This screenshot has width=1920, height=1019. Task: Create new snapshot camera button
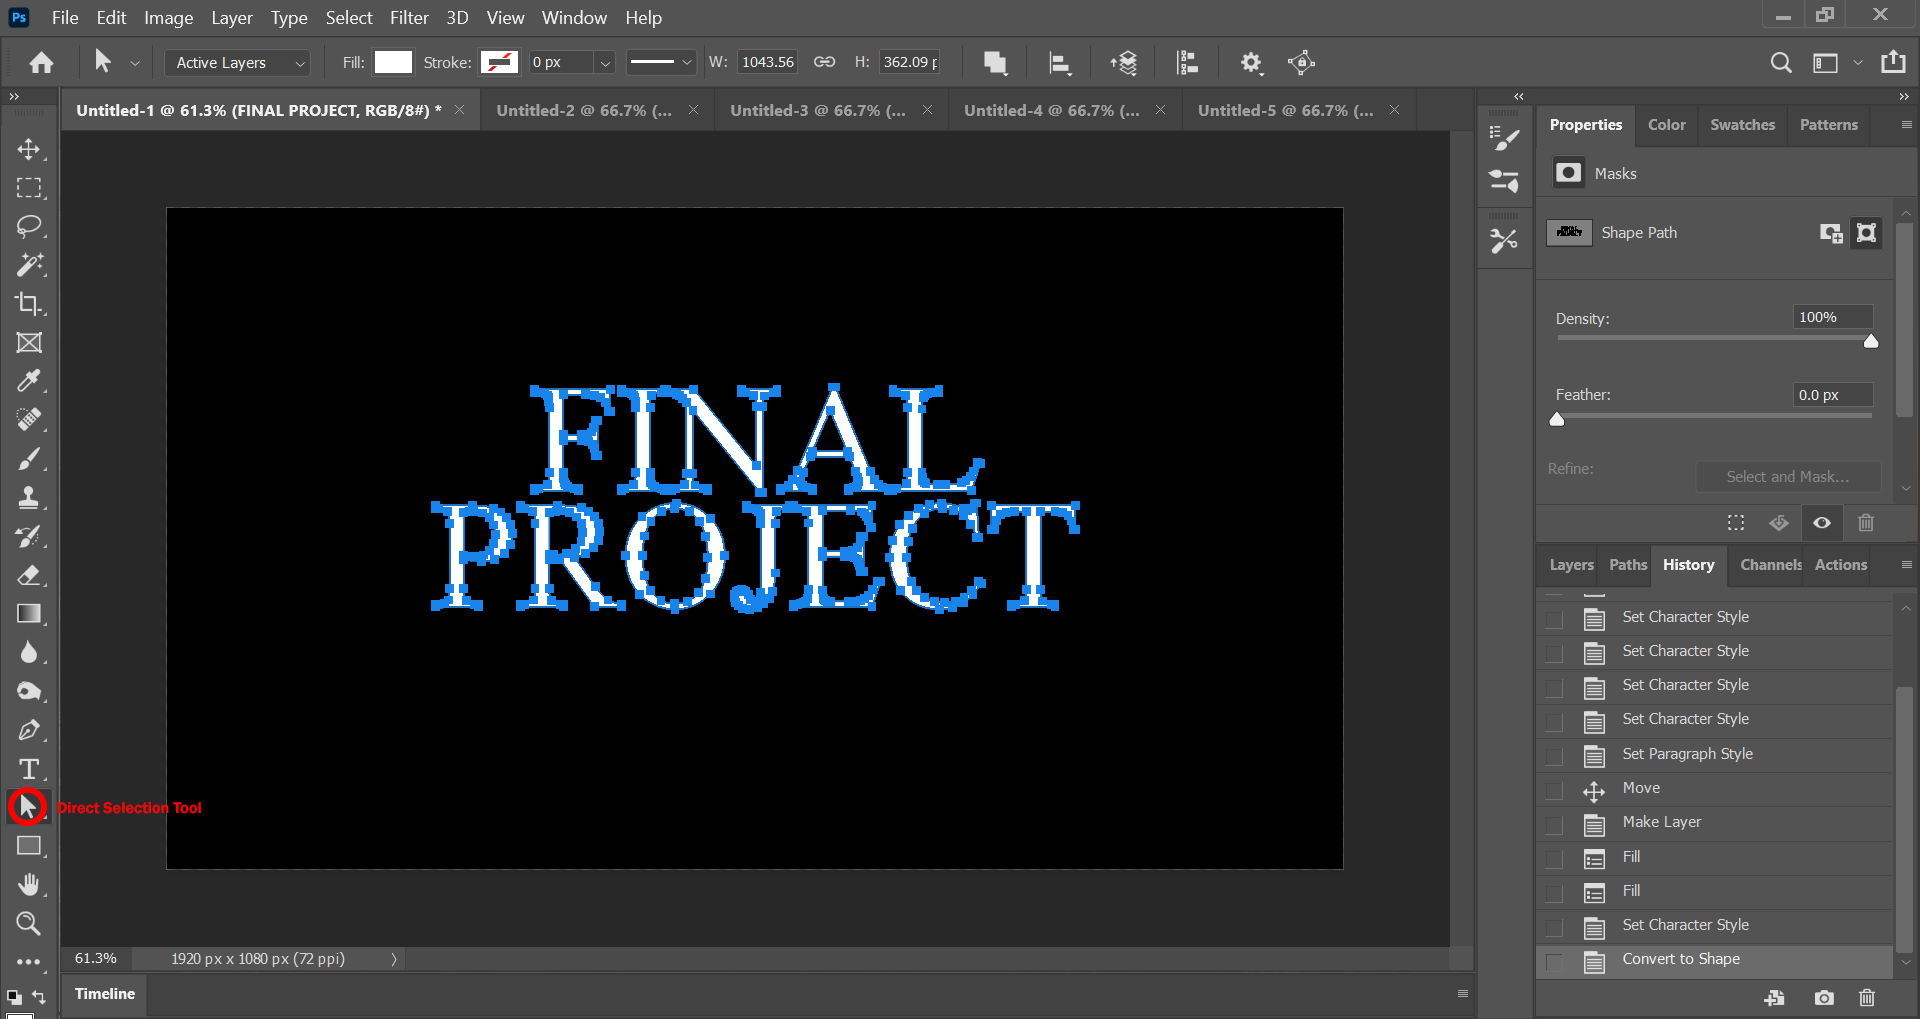[1824, 998]
